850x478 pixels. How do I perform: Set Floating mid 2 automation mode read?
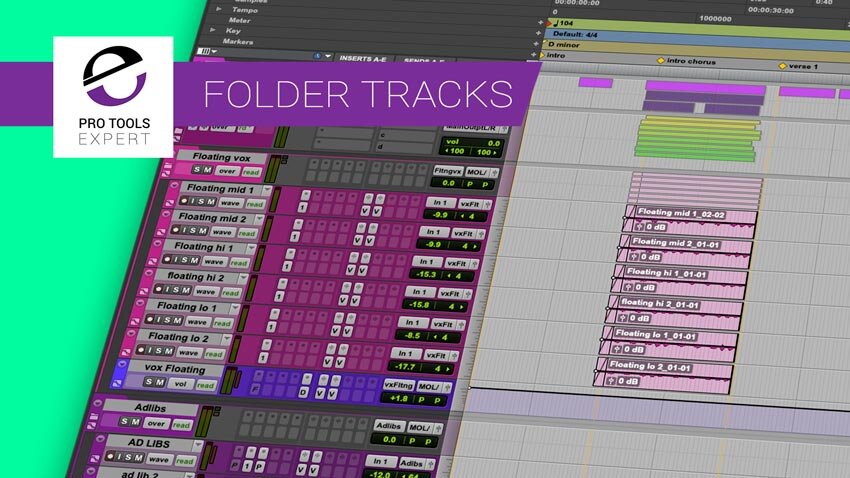(247, 233)
